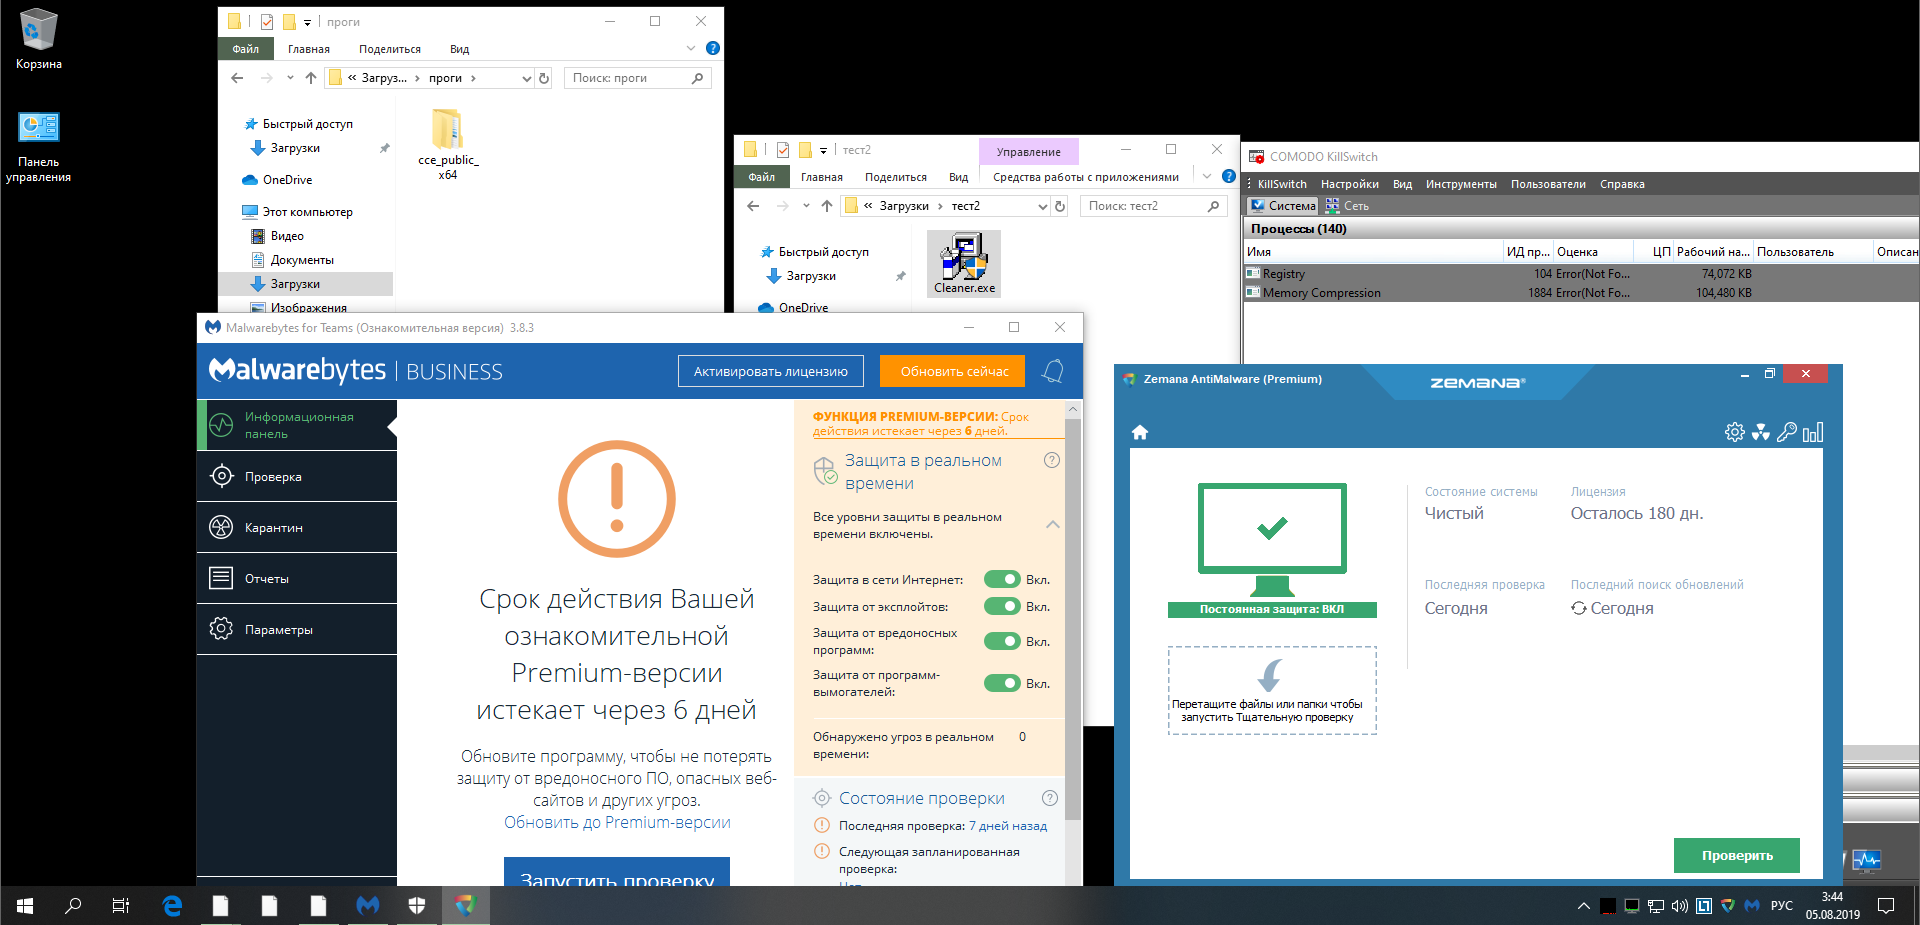1920x925 pixels.
Task: Open Панель управления desktop icon
Action: (39, 147)
